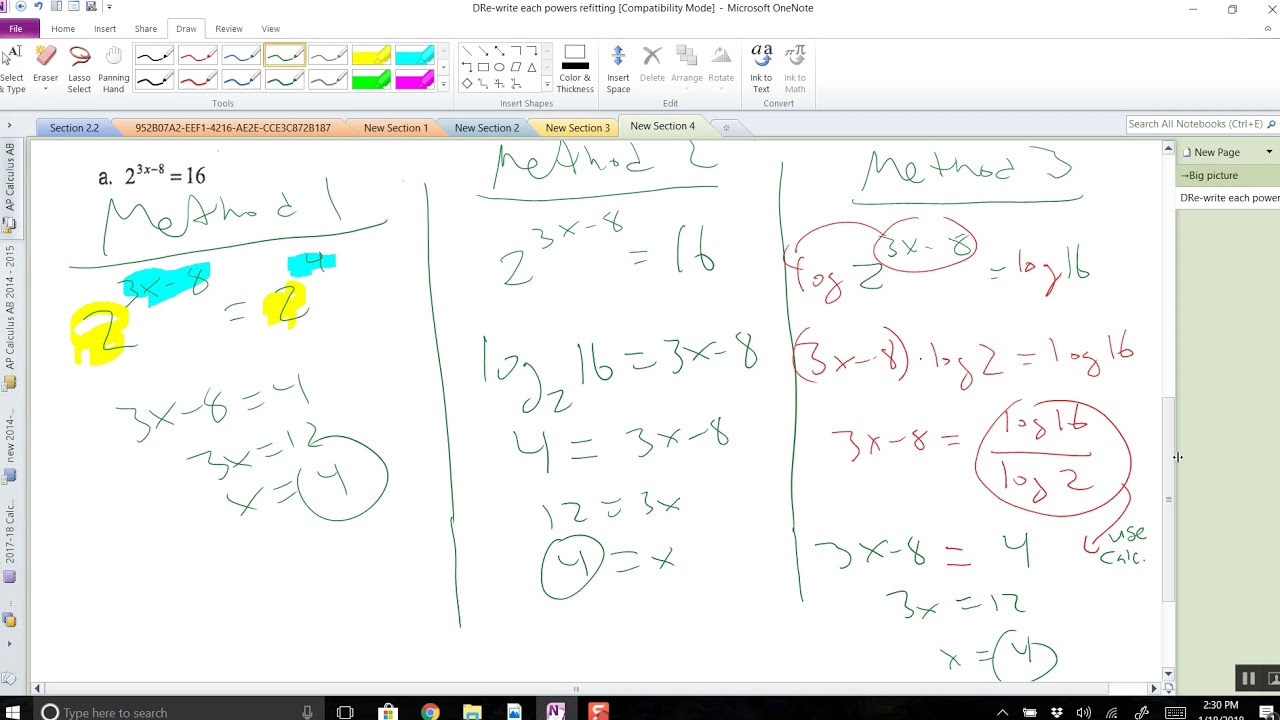Screen dimensions: 1280x720
Task: Open the Arrange menu
Action: (x=687, y=65)
